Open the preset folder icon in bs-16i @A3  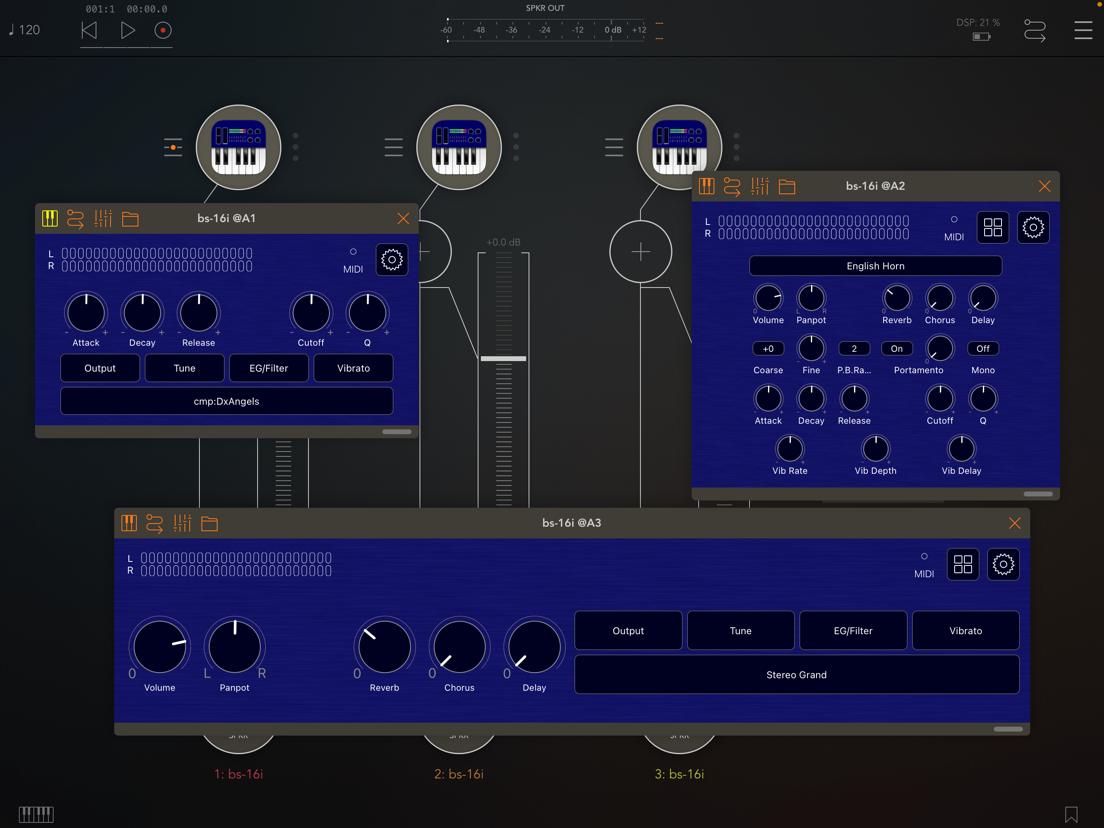point(209,523)
